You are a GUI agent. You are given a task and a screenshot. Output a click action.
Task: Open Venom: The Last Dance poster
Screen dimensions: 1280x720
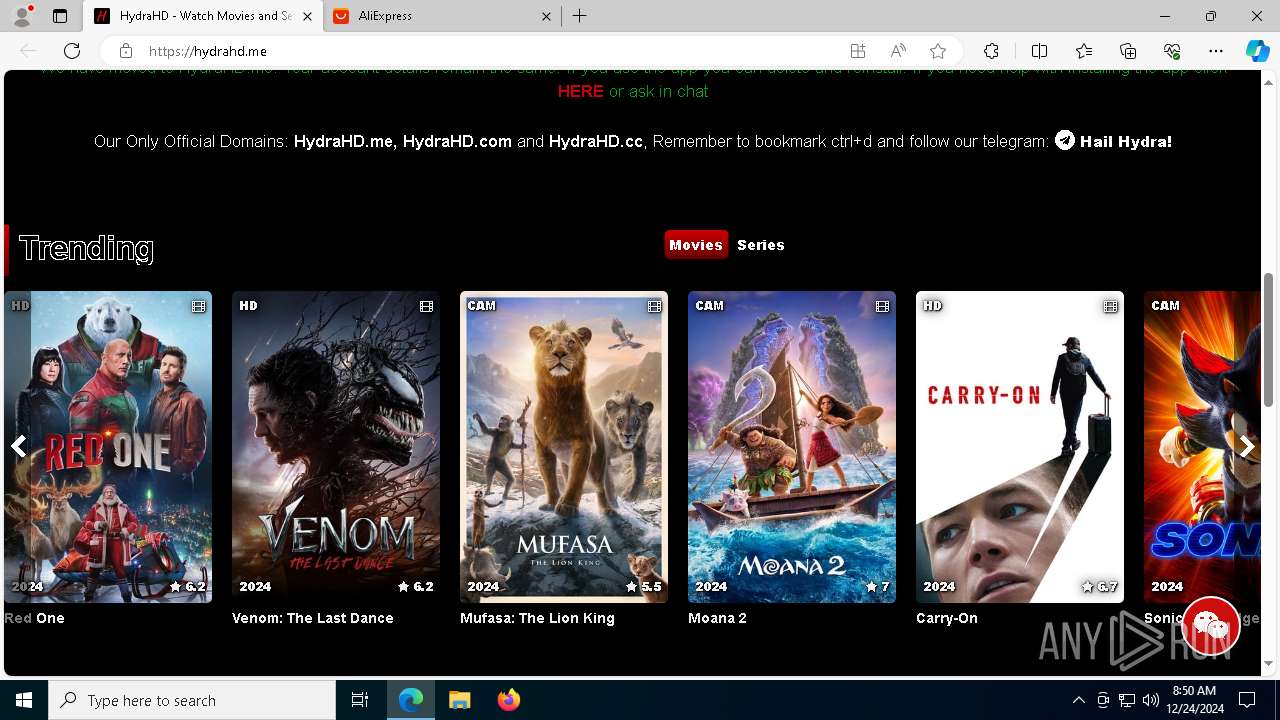pos(336,447)
